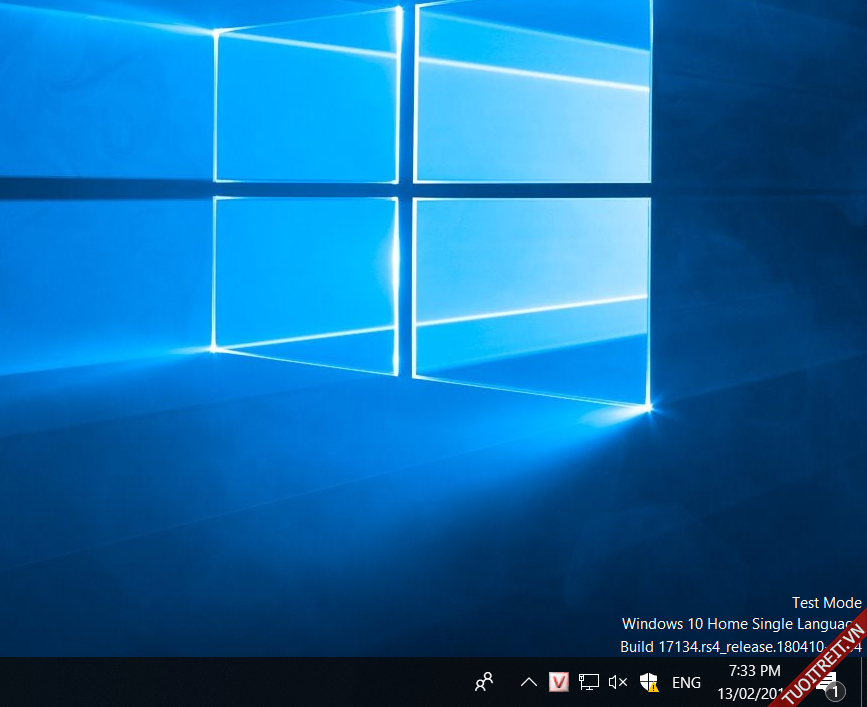Click the Test Mode watermark text
The image size is (867, 707).
coord(826,603)
